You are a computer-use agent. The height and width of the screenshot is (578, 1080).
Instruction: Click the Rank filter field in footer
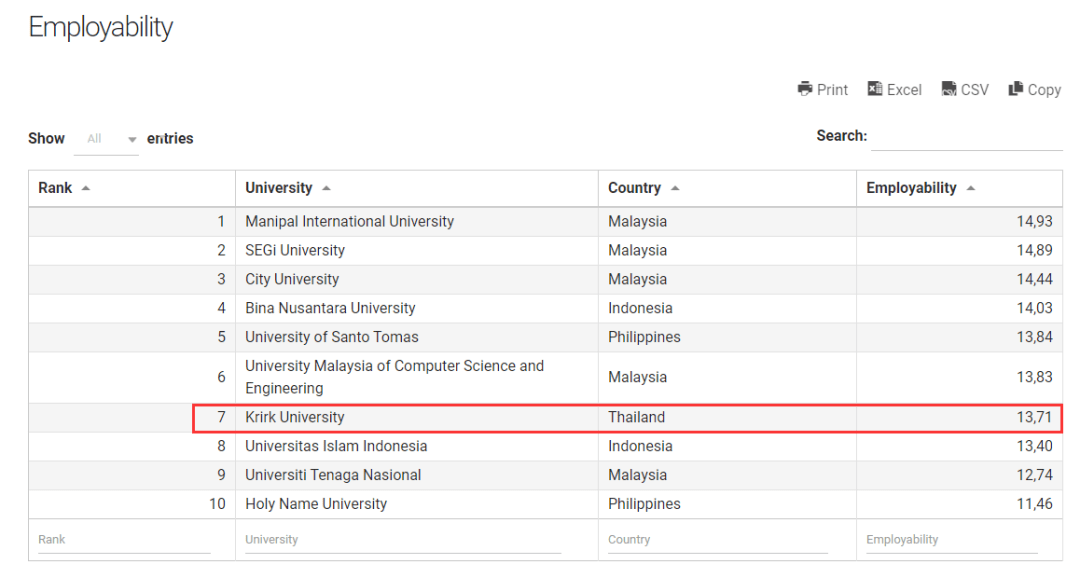[x=124, y=540]
